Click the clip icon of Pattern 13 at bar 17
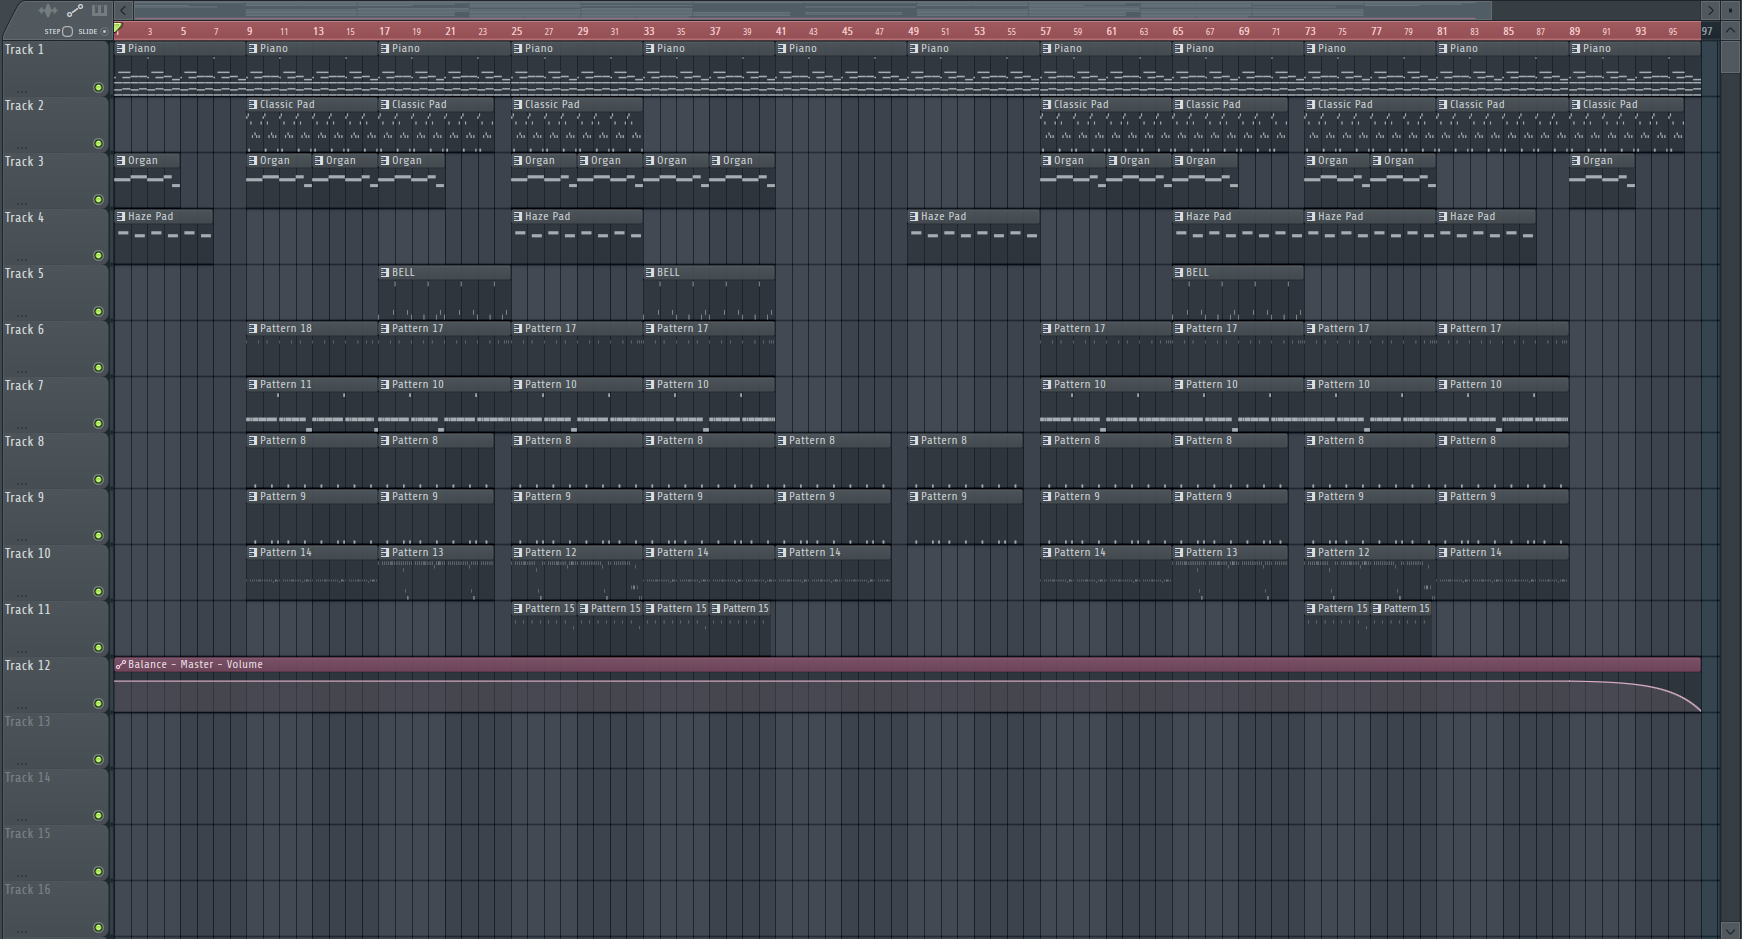 [385, 552]
